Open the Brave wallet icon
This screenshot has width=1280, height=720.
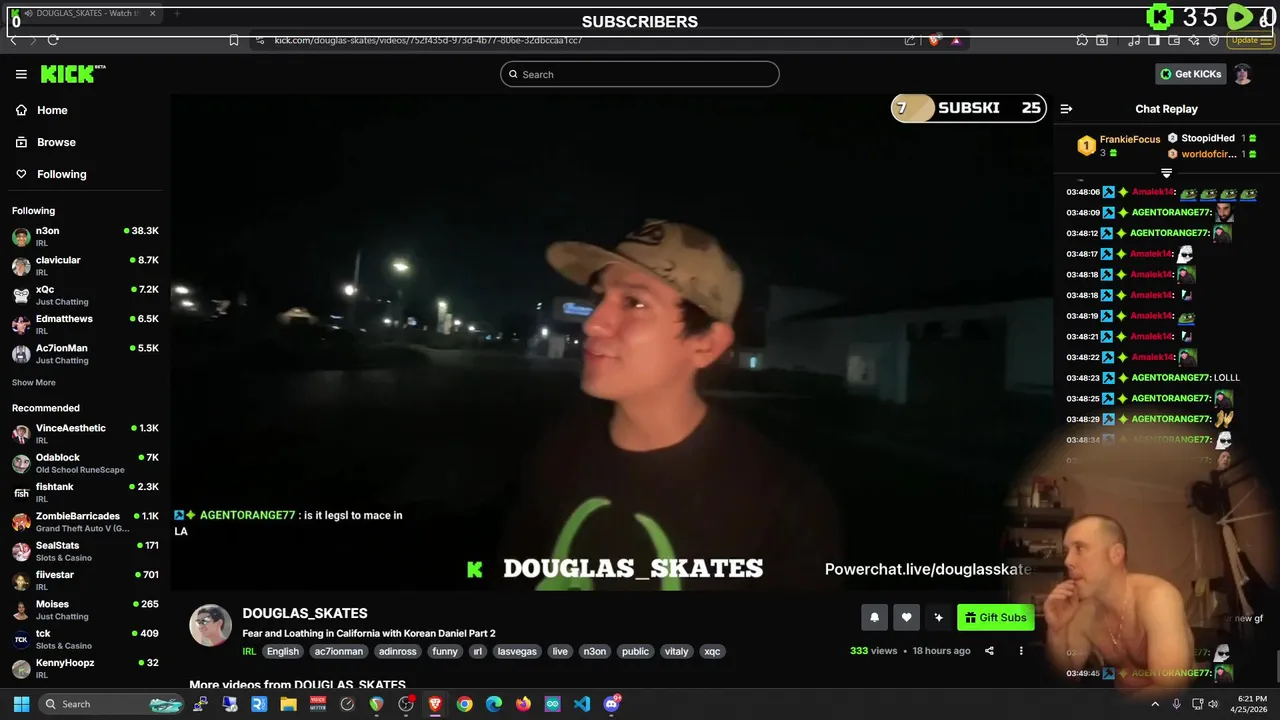[x=1174, y=40]
